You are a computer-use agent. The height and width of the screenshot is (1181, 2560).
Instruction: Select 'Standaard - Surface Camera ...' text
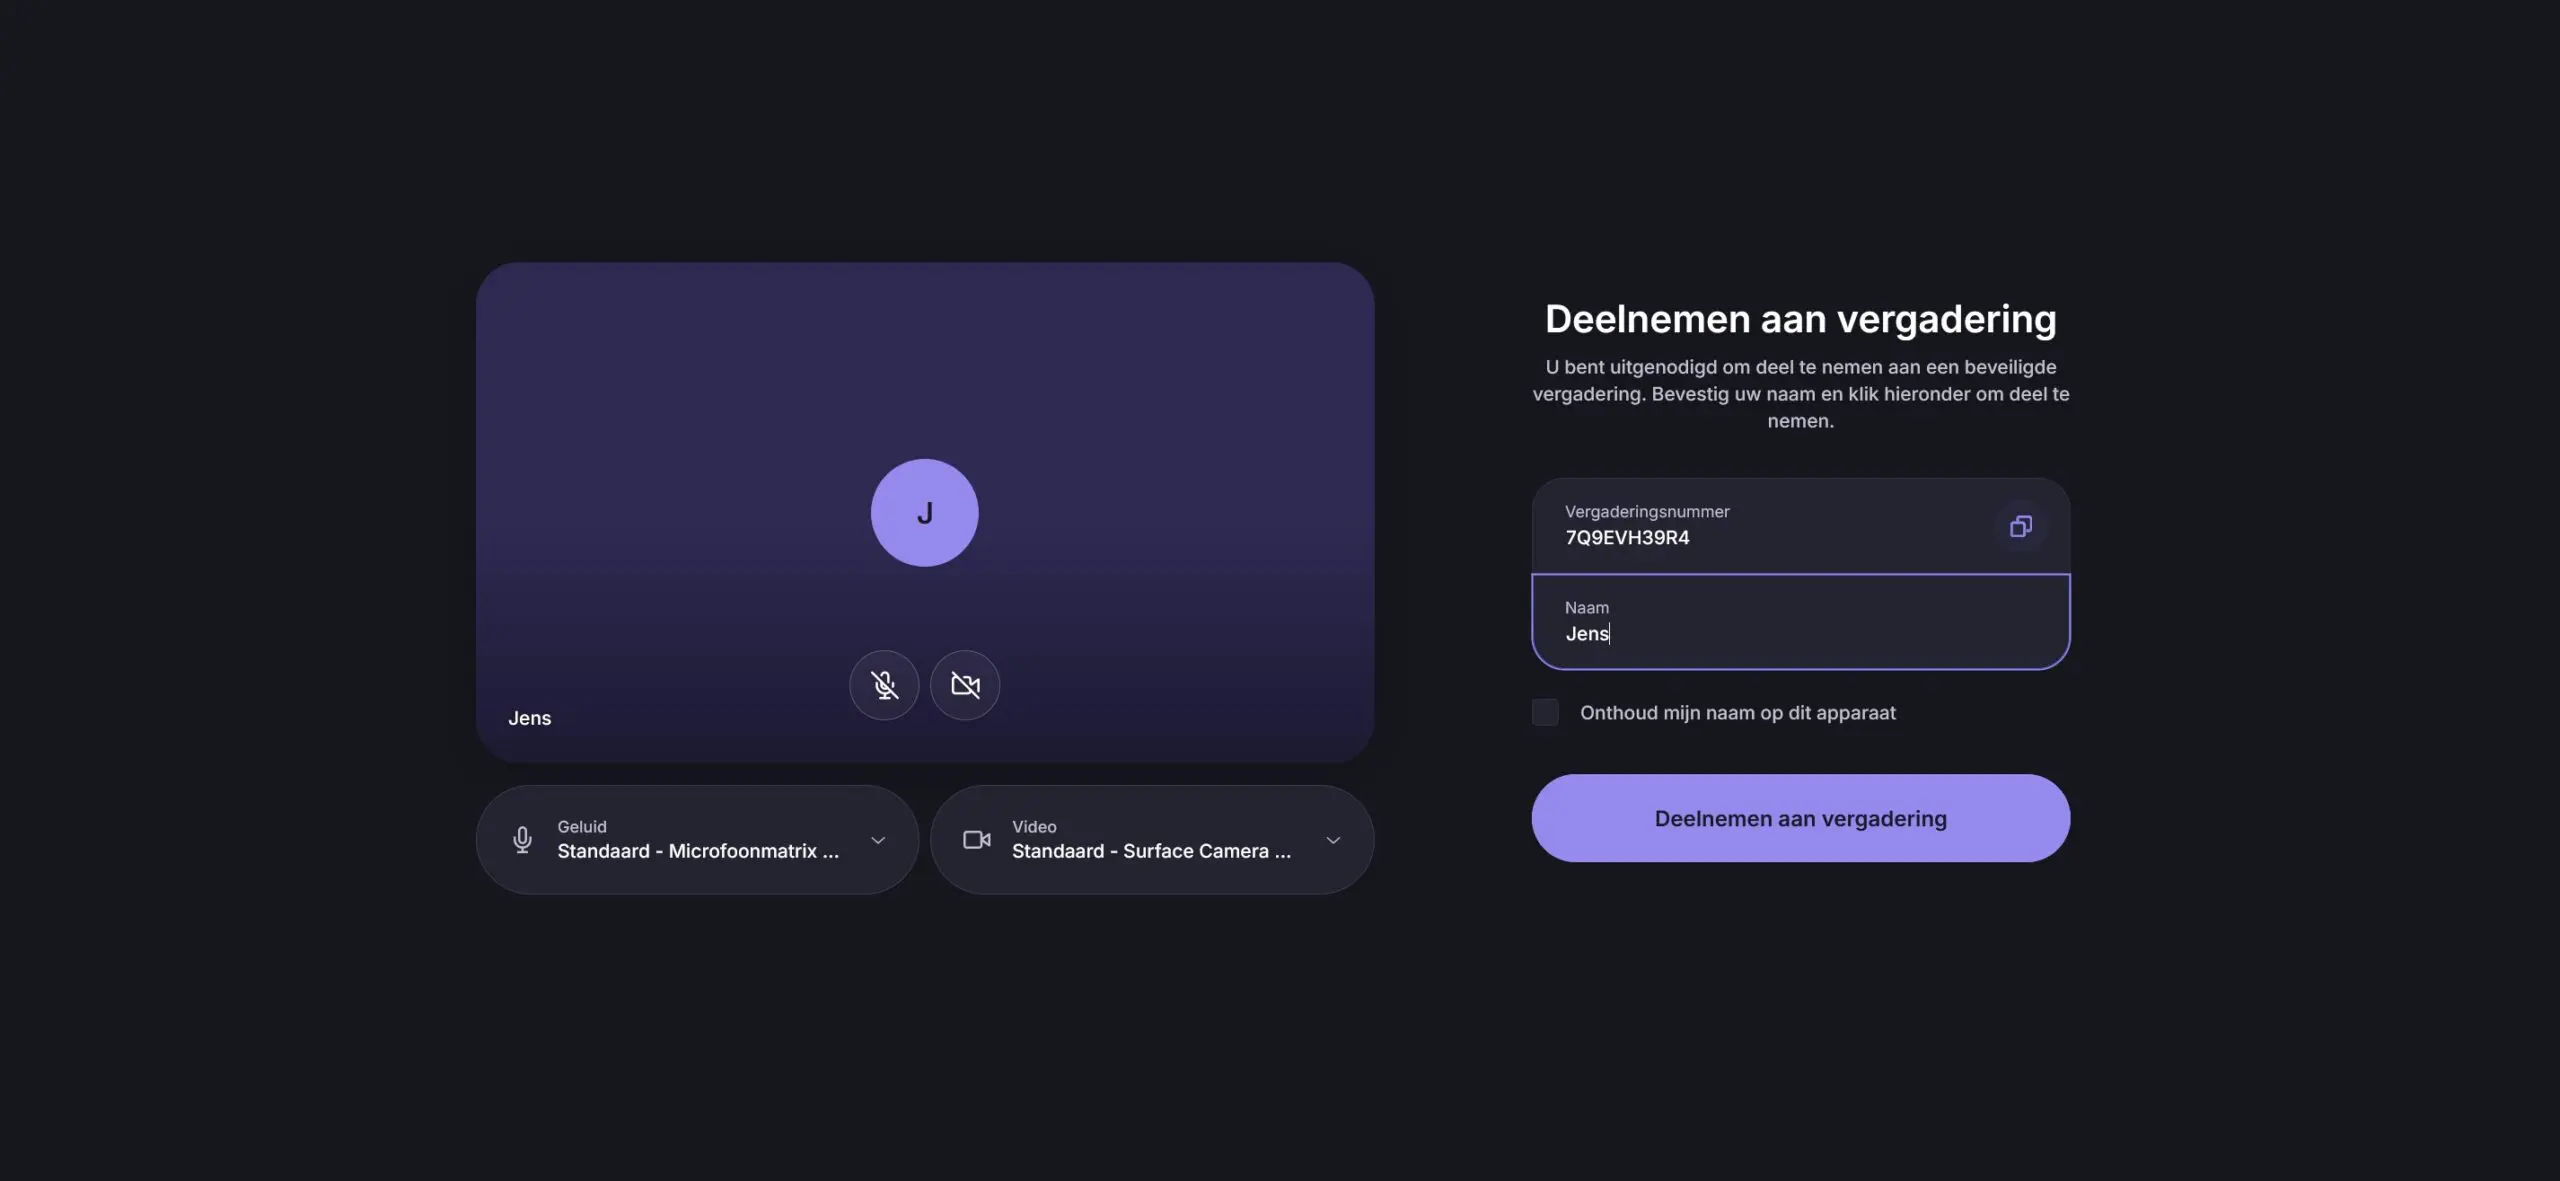pos(1151,851)
